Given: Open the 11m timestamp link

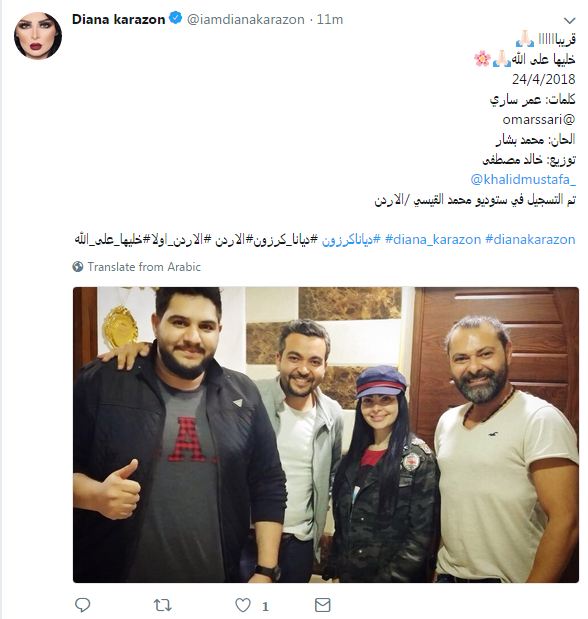Looking at the screenshot, I should click(330, 19).
